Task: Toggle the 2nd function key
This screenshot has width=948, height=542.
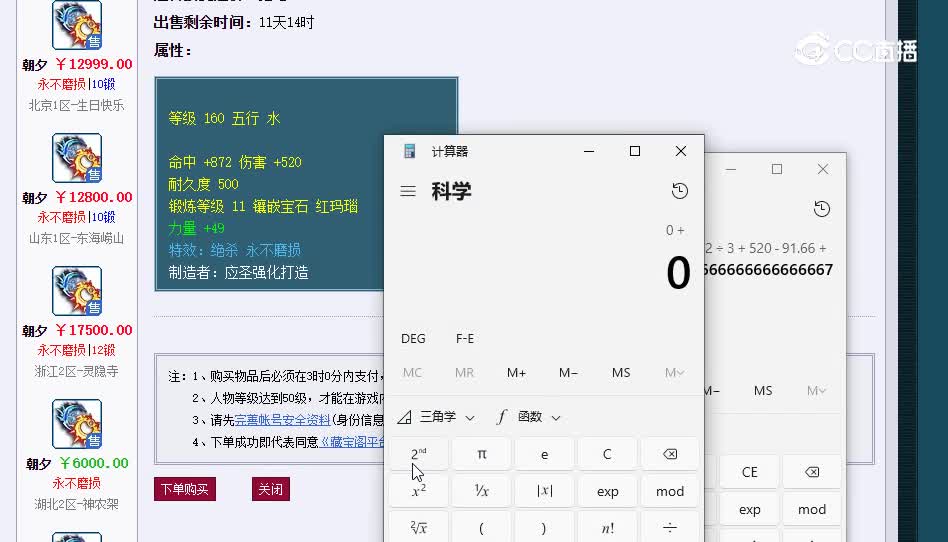Action: coord(419,454)
